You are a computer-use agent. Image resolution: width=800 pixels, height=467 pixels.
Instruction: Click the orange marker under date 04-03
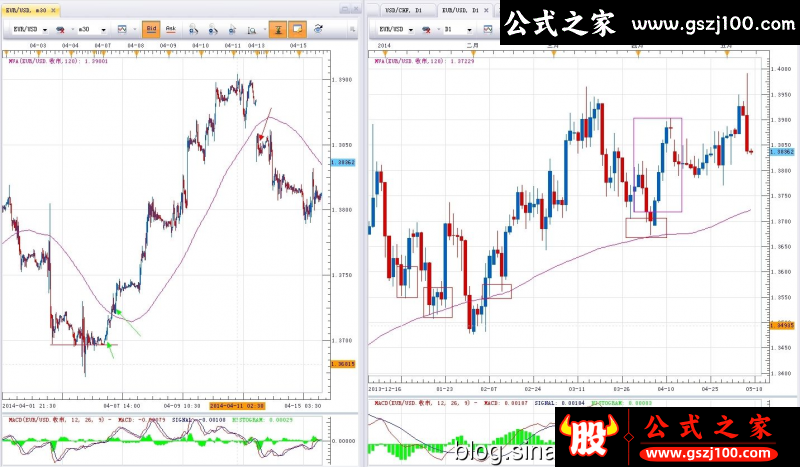coord(38,53)
